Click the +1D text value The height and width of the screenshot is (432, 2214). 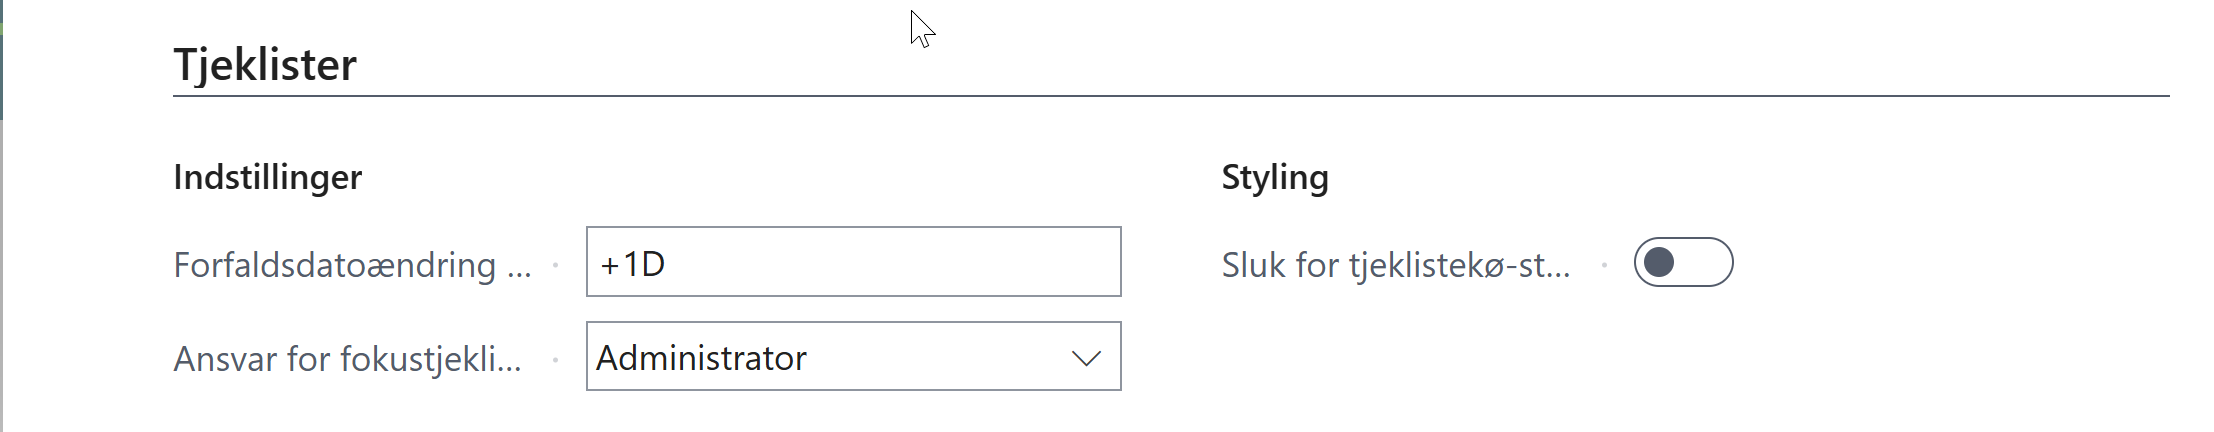633,264
